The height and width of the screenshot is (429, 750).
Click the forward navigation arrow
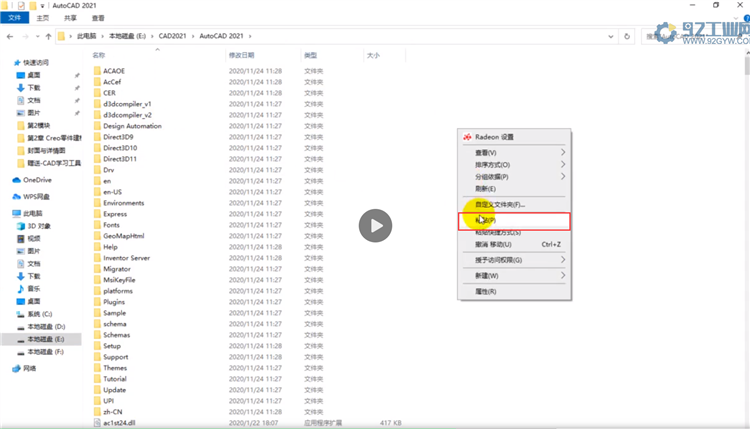(x=25, y=36)
